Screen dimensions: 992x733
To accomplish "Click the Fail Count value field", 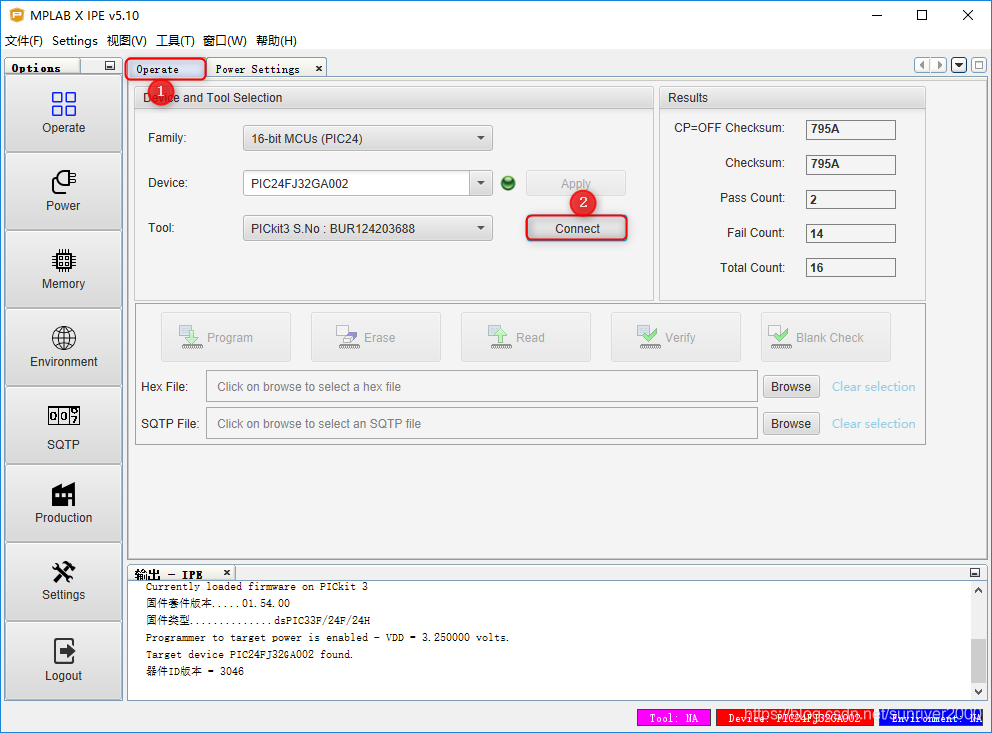I will pyautogui.click(x=850, y=233).
